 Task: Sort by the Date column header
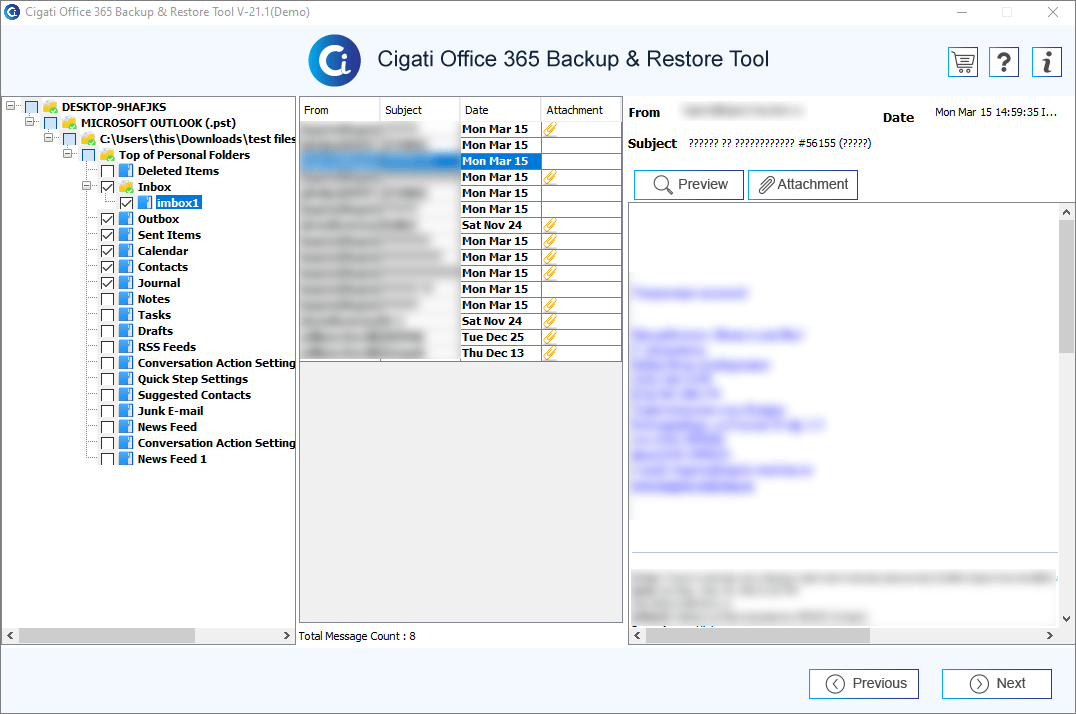pyautogui.click(x=500, y=110)
